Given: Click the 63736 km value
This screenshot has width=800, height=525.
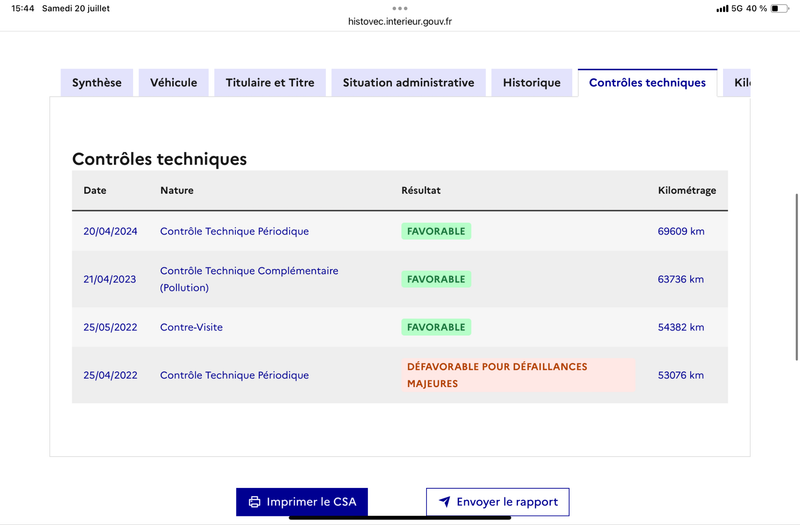Looking at the screenshot, I should [681, 279].
